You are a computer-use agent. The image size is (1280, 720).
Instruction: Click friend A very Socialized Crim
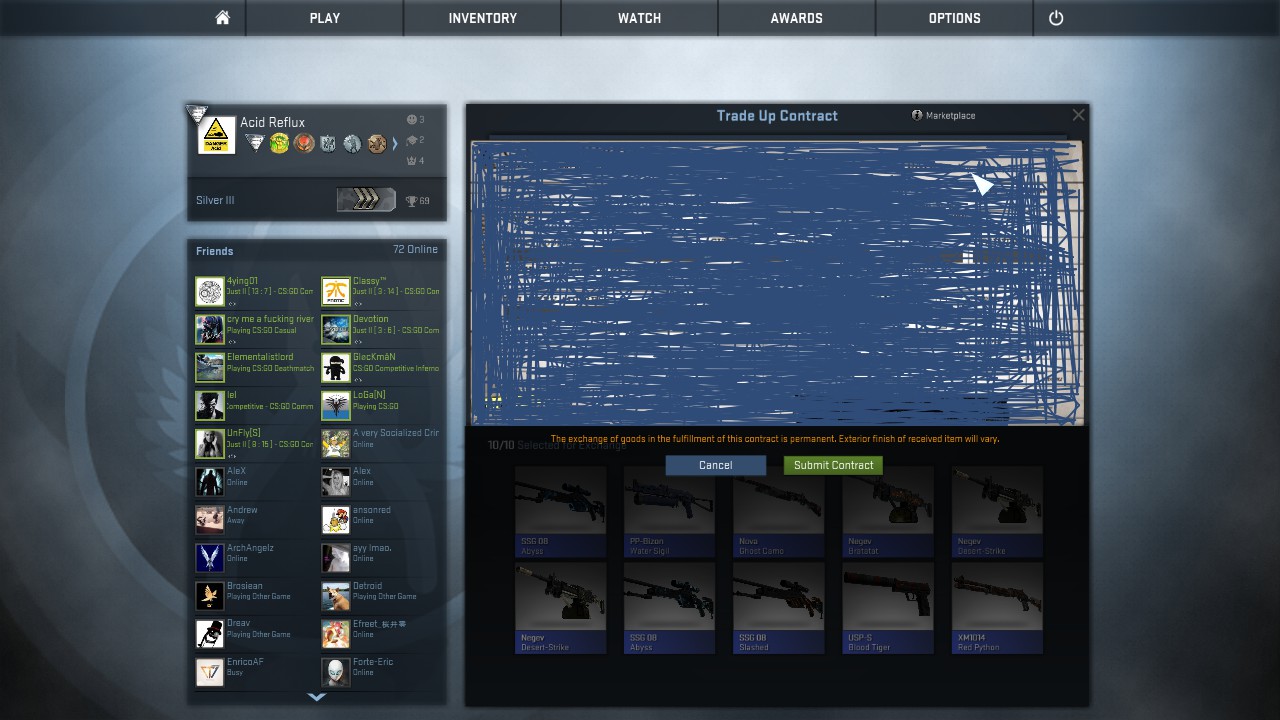(x=396, y=433)
